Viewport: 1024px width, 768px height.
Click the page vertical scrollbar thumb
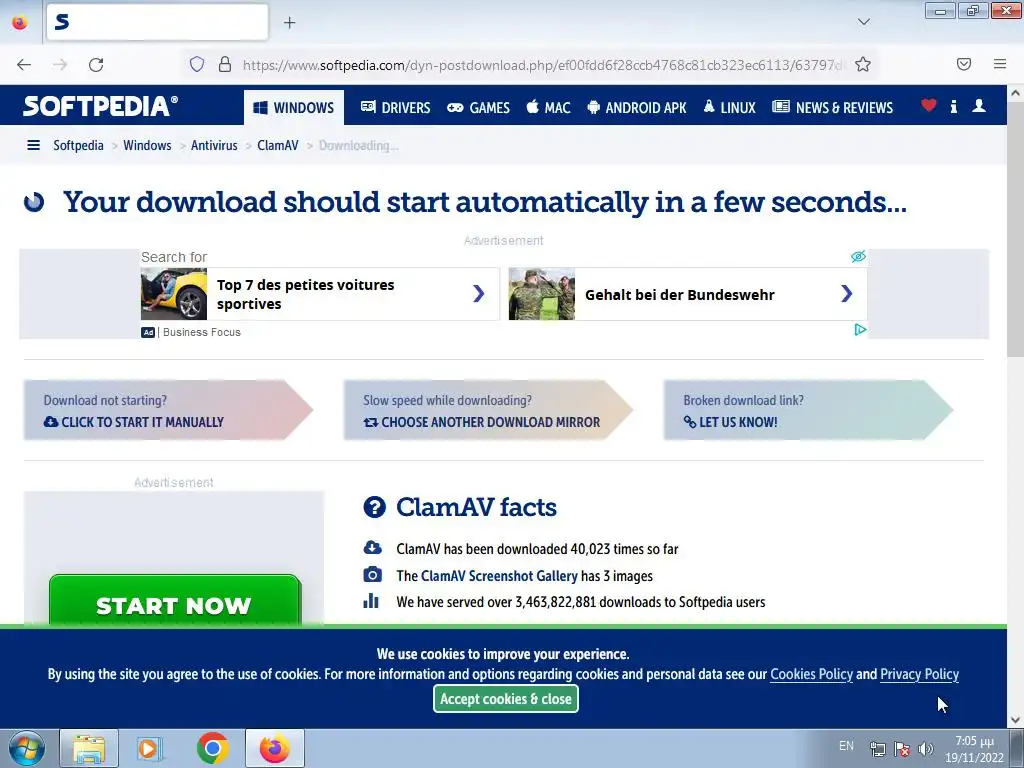click(1015, 231)
